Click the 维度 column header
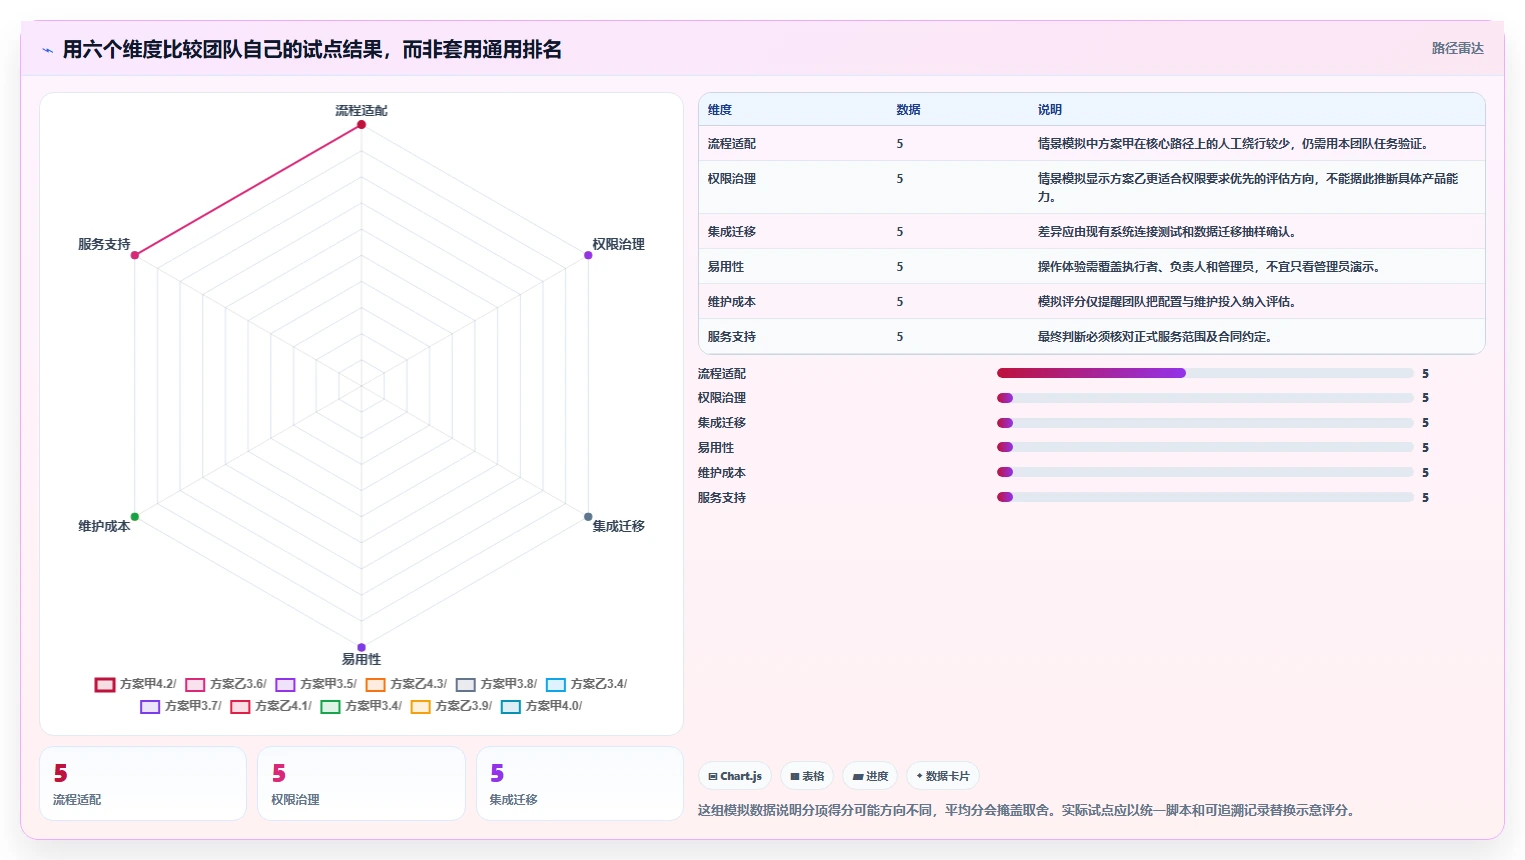 point(720,110)
